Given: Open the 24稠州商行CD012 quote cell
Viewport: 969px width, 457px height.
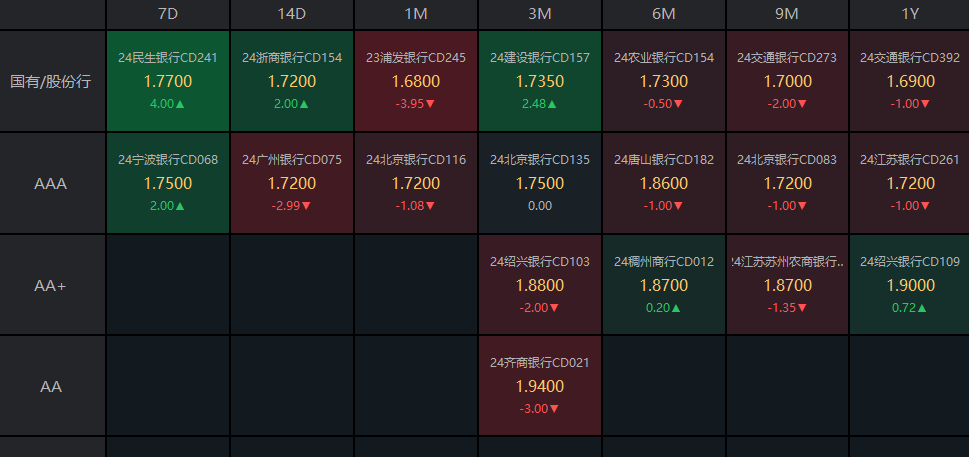Looking at the screenshot, I should click(x=664, y=285).
